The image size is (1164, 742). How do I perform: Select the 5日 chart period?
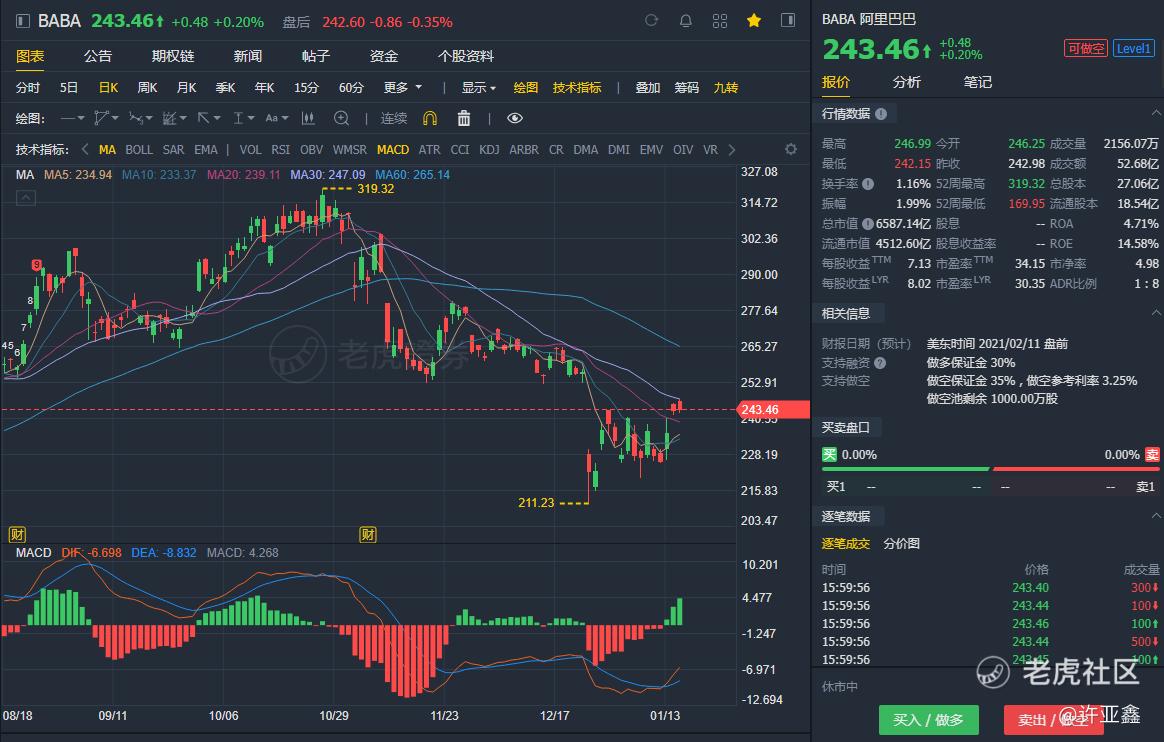point(69,88)
